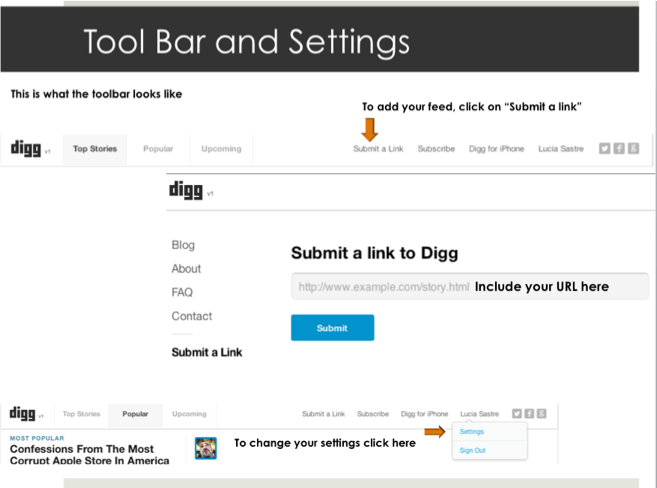
Task: Open the Contact link
Action: click(191, 316)
